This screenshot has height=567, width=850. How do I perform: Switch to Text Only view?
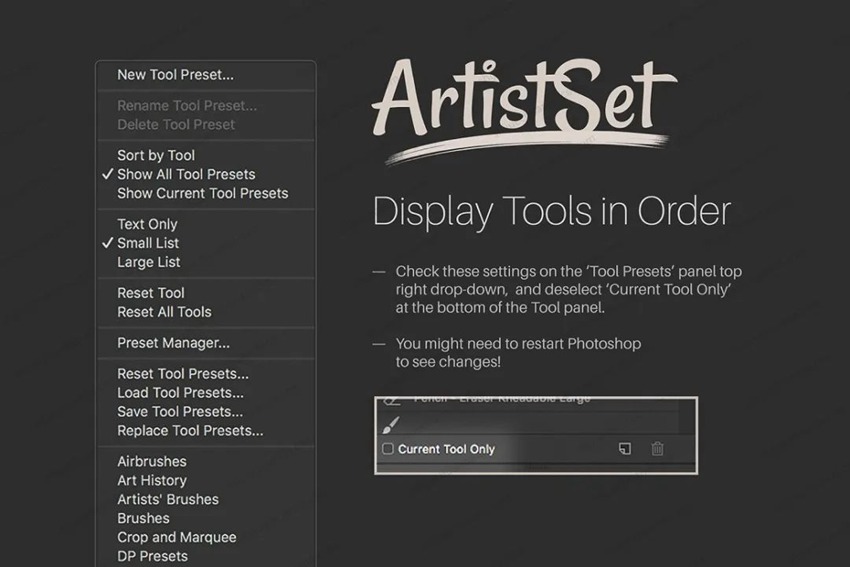pos(147,224)
